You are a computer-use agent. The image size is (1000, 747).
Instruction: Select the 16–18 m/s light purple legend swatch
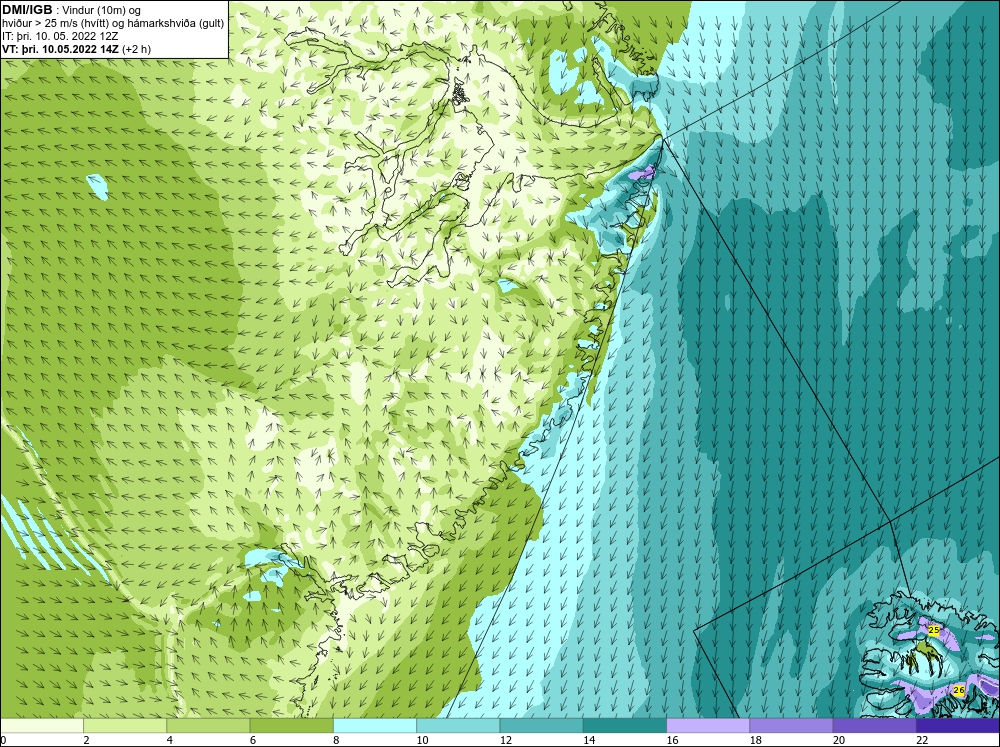click(708, 726)
